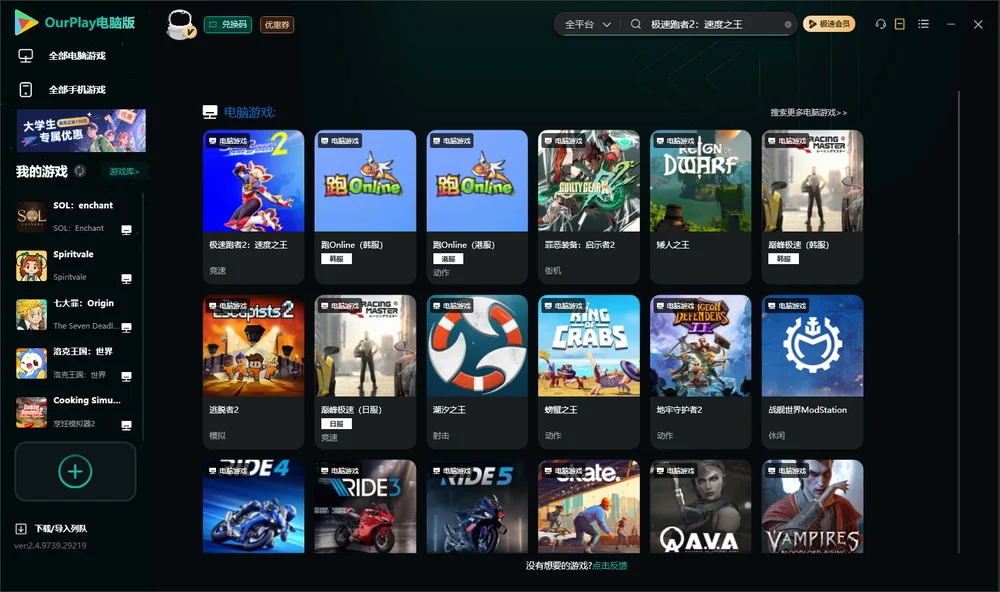Click the PC icon on the 洛克王国: 世界 row
Viewport: 1000px width, 592px height.
pos(126,376)
